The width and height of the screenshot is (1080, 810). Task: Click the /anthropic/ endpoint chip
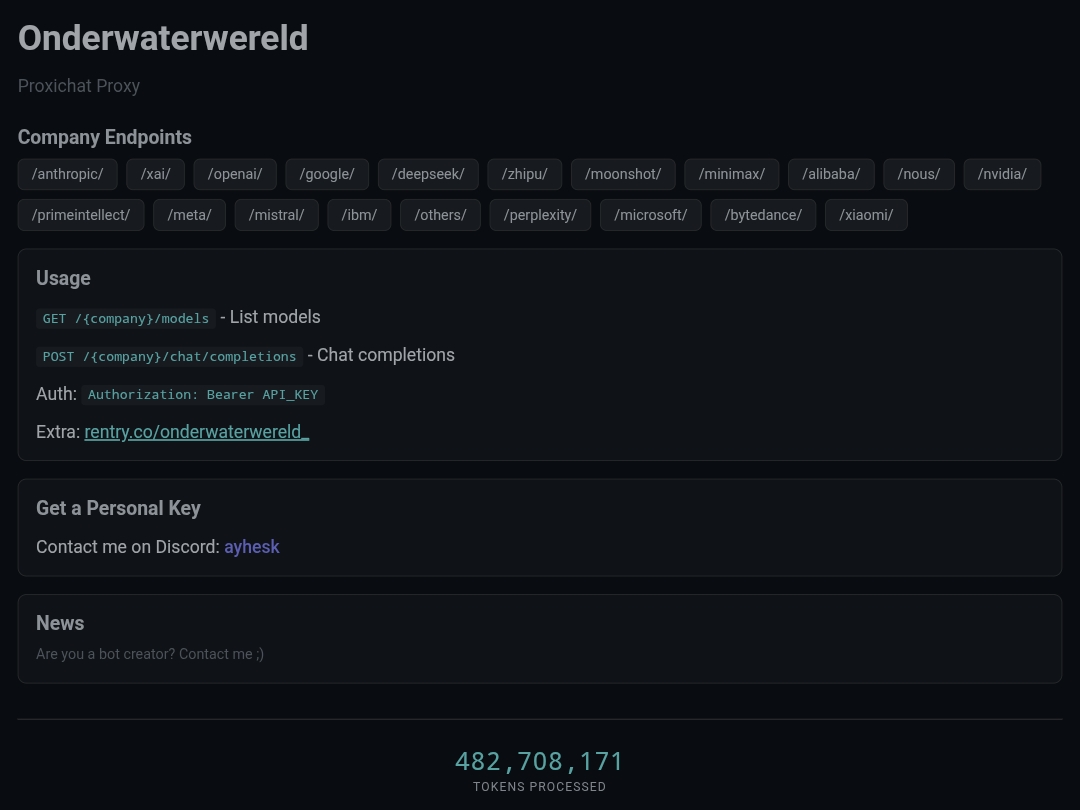coord(68,174)
